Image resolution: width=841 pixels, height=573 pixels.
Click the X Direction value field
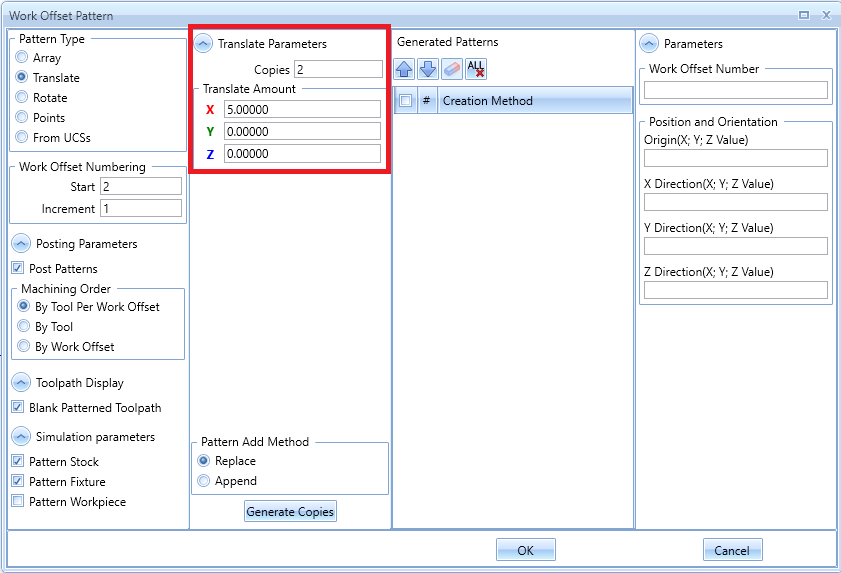(736, 202)
